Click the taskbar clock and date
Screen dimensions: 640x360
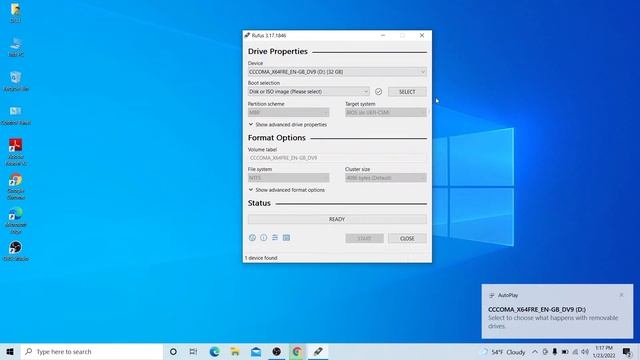point(604,351)
